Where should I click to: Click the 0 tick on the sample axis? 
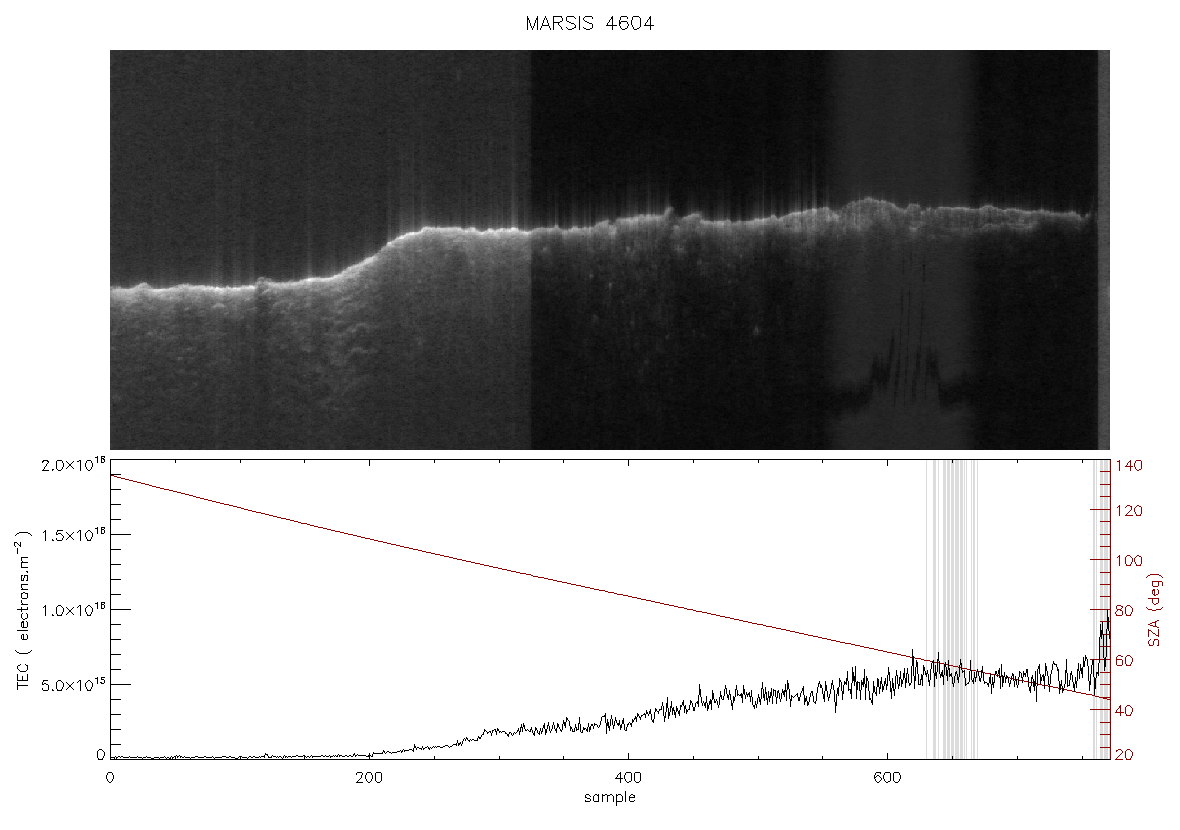[x=111, y=778]
